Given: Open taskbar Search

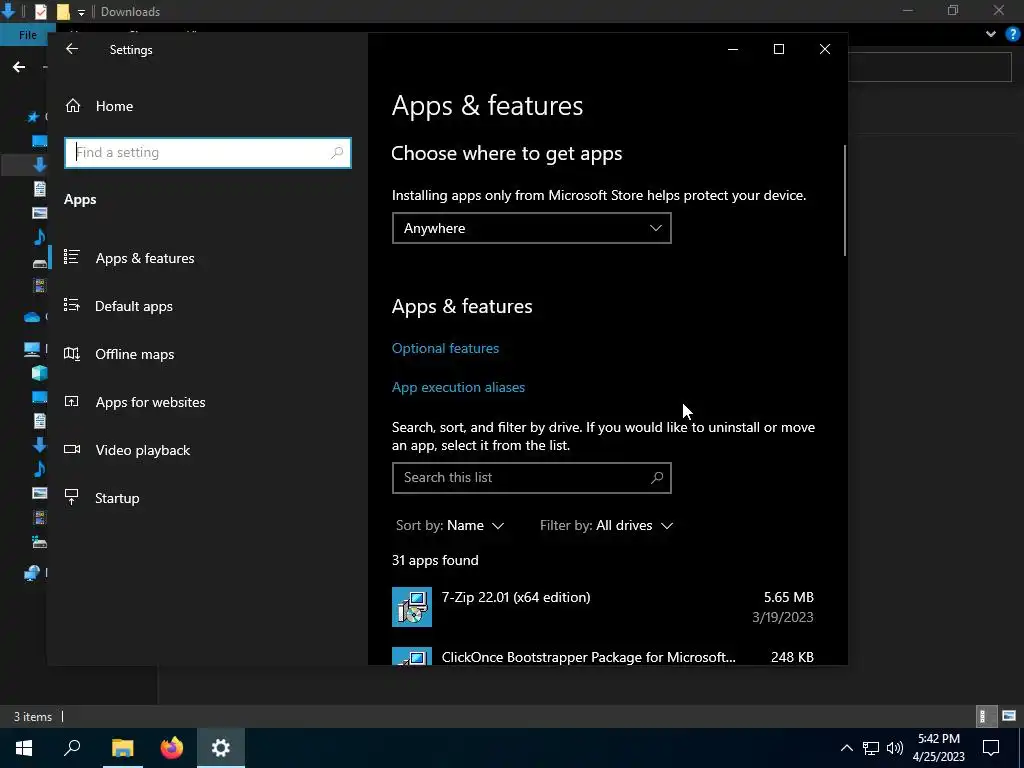Looking at the screenshot, I should pos(72,748).
